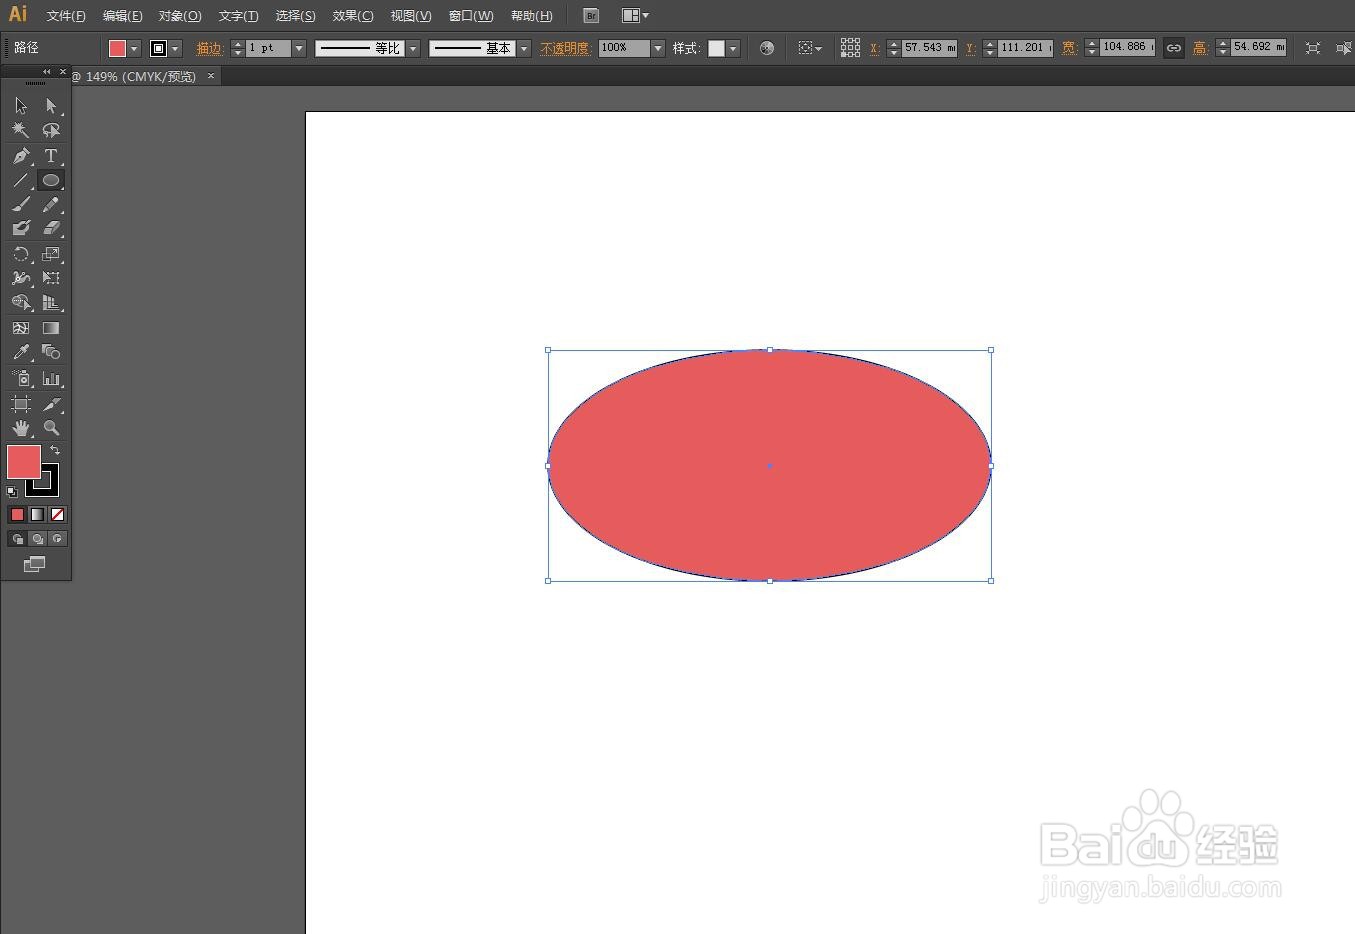Select the Scale tool

coord(51,254)
